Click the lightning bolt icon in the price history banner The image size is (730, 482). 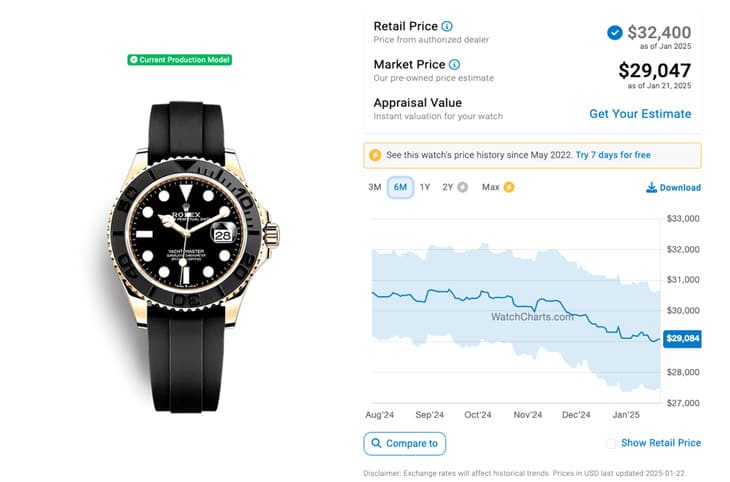tap(375, 155)
